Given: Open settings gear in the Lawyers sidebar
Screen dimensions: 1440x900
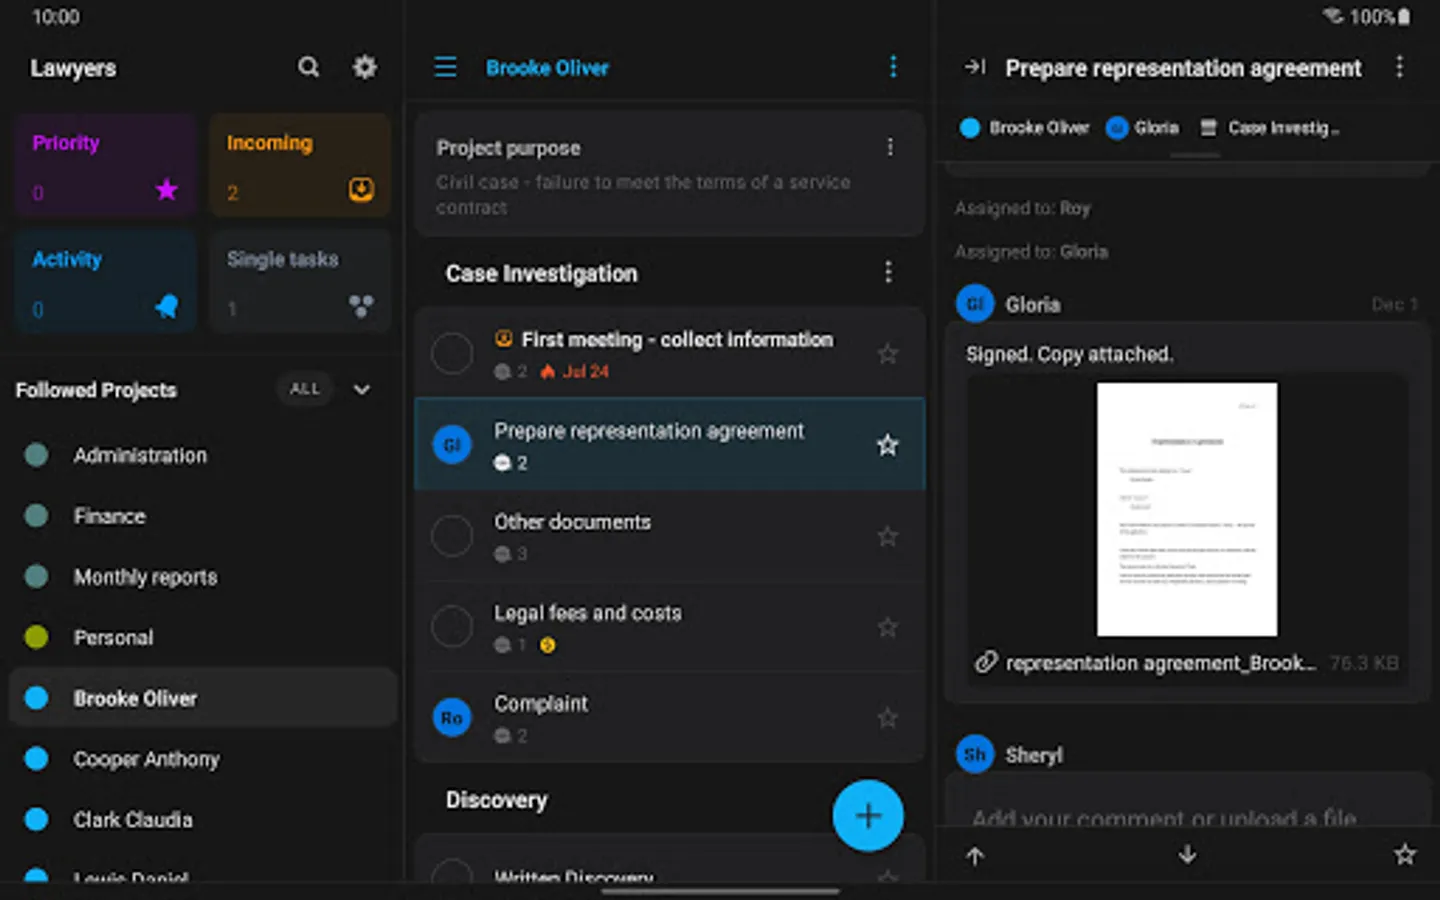Looking at the screenshot, I should (365, 67).
